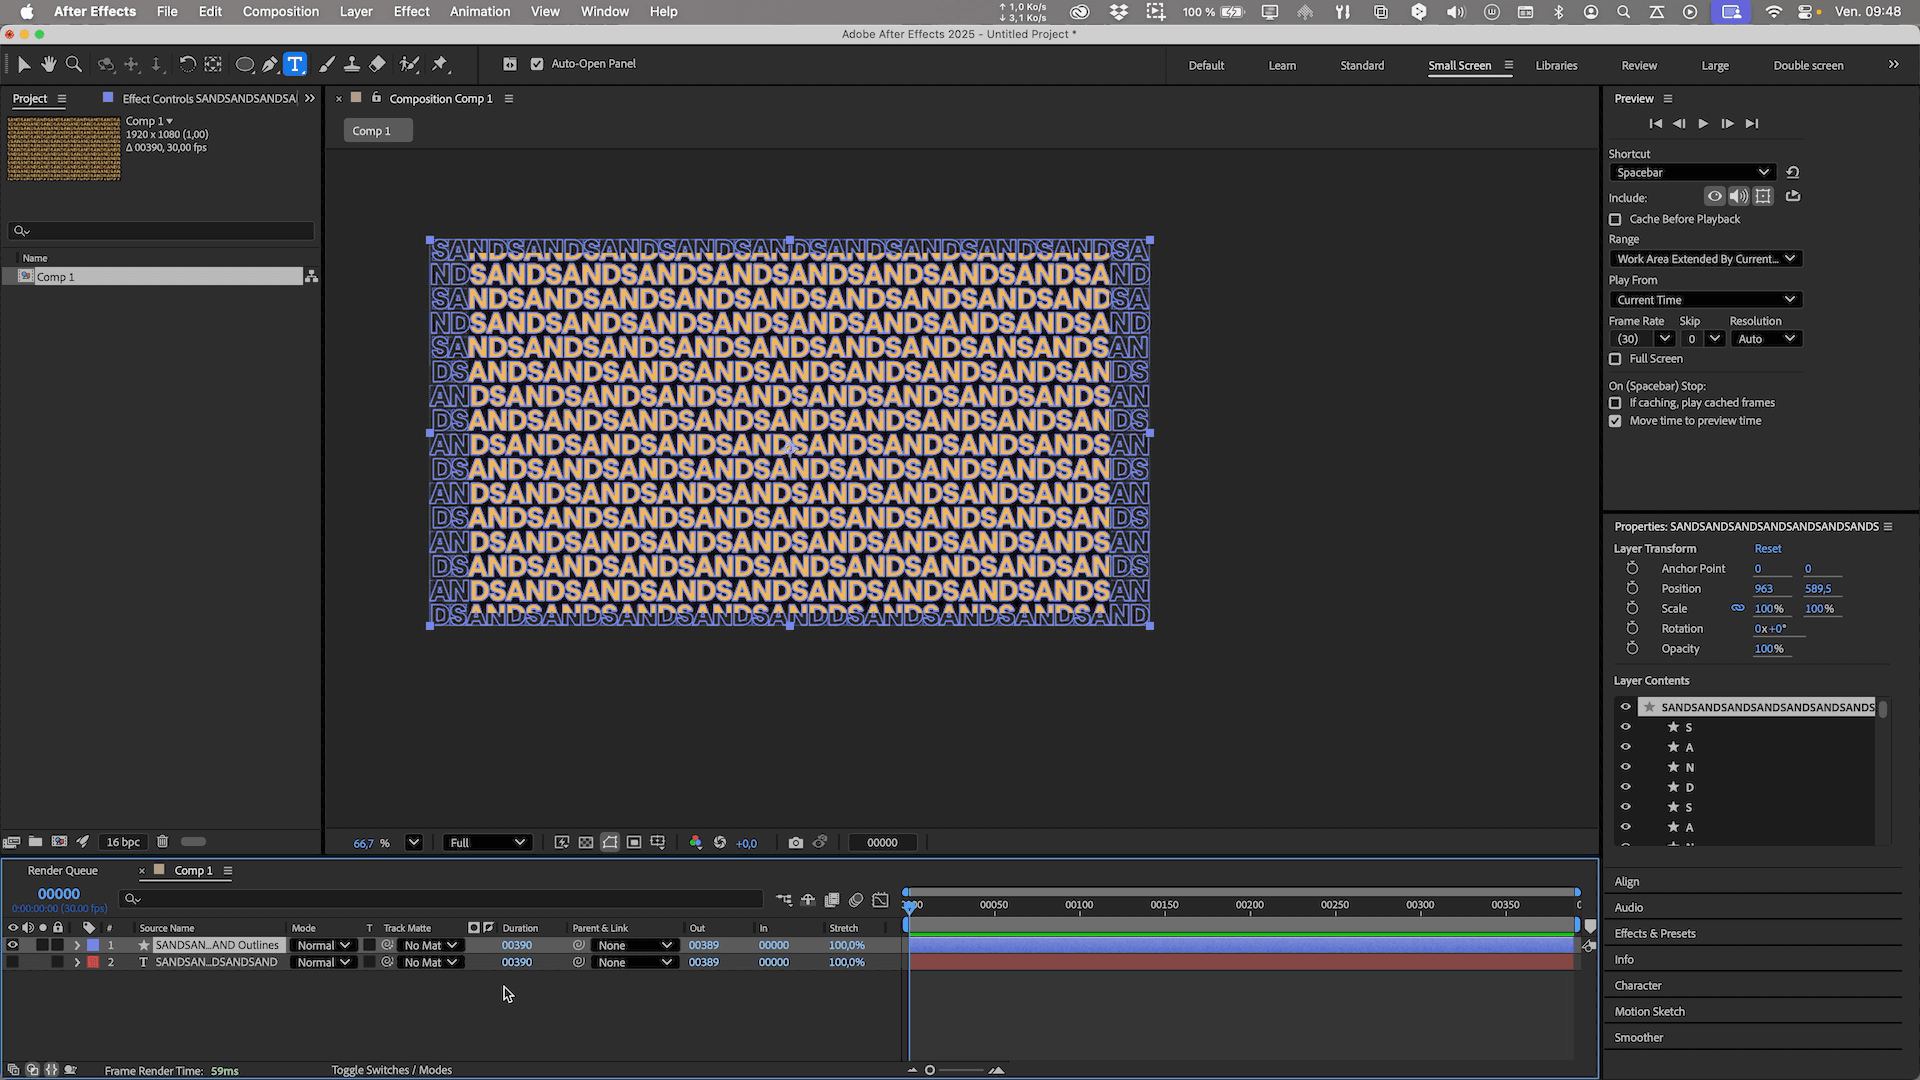Screen dimensions: 1920x1080
Task: Hide the SANDSAN...AND Outlines layer
Action: [13, 945]
